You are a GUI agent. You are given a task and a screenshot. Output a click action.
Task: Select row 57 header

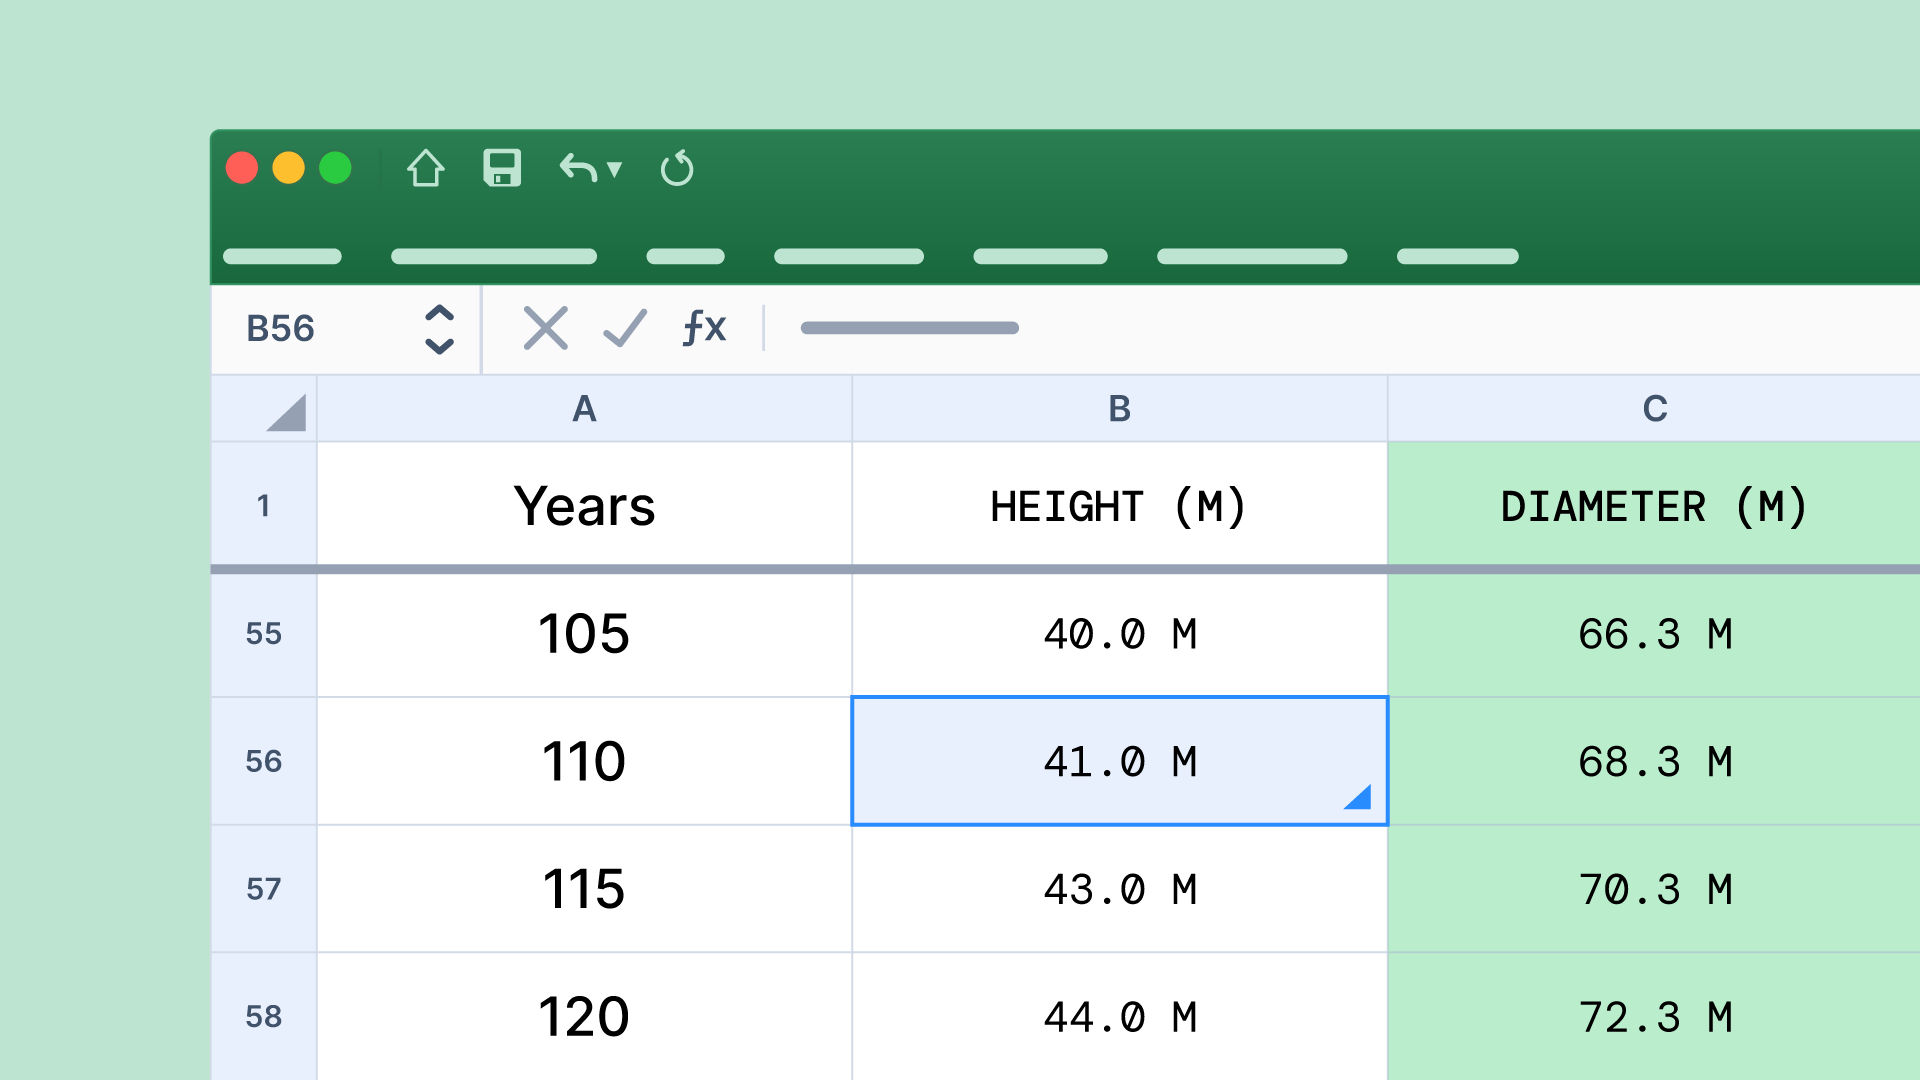coord(264,889)
